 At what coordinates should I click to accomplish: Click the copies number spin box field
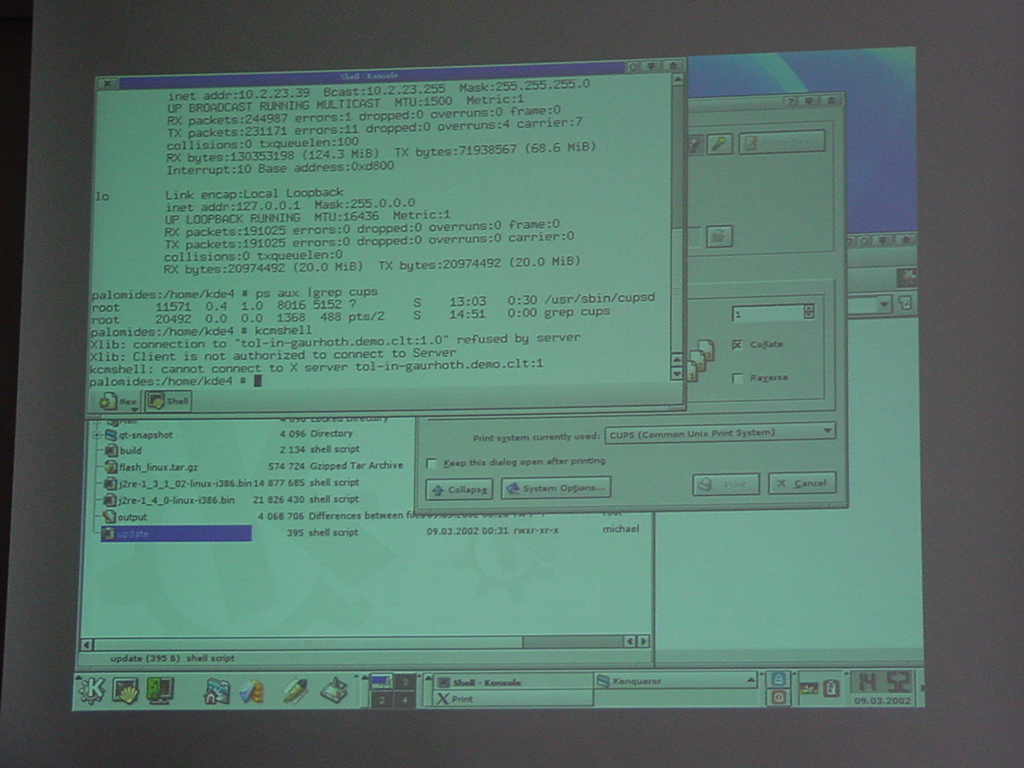[x=767, y=313]
